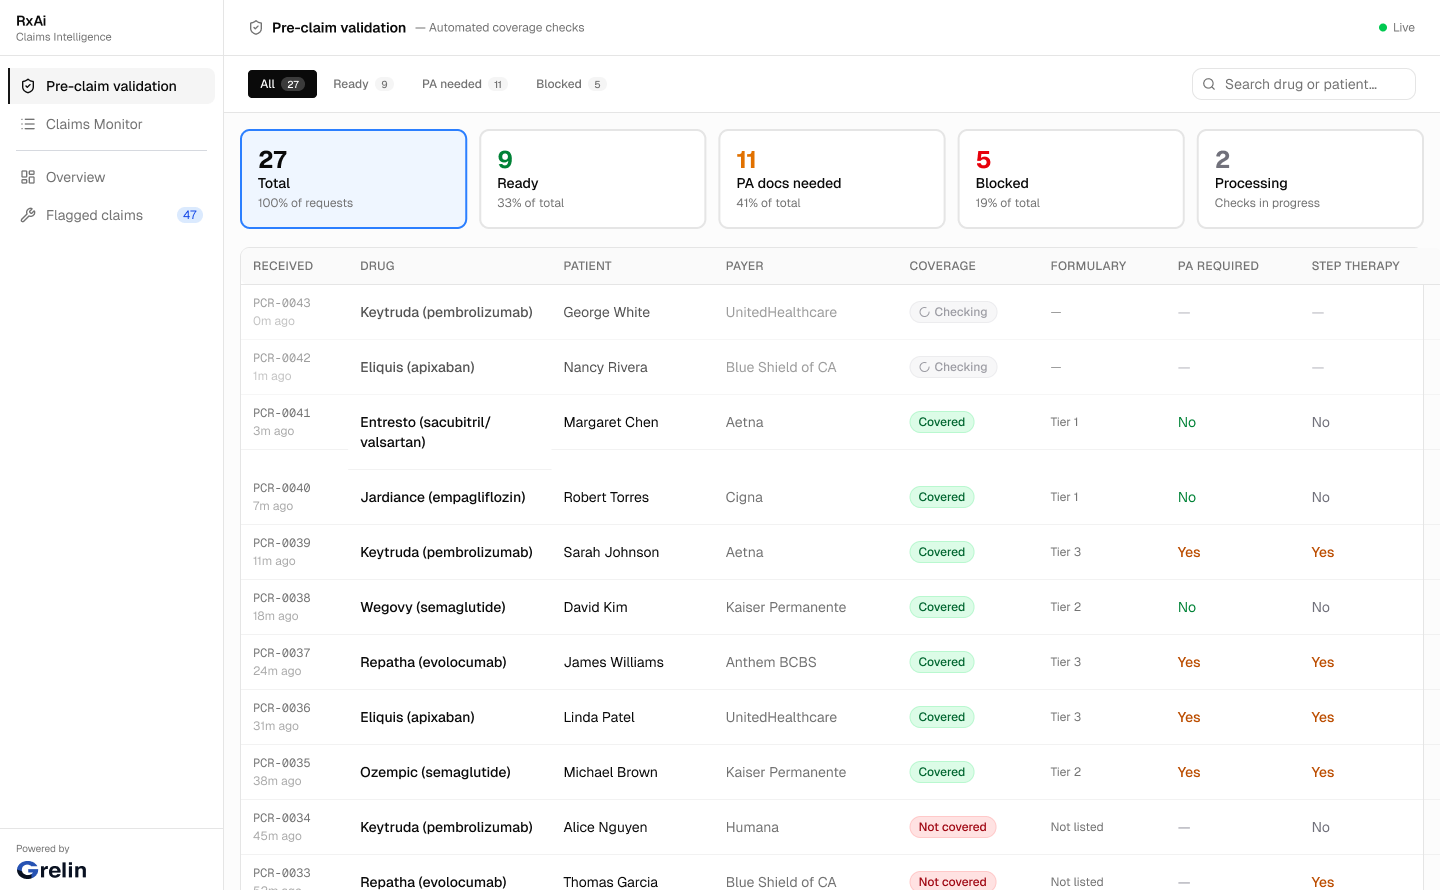The image size is (1440, 890).
Task: Switch to the Ready filter tab
Action: pyautogui.click(x=362, y=84)
